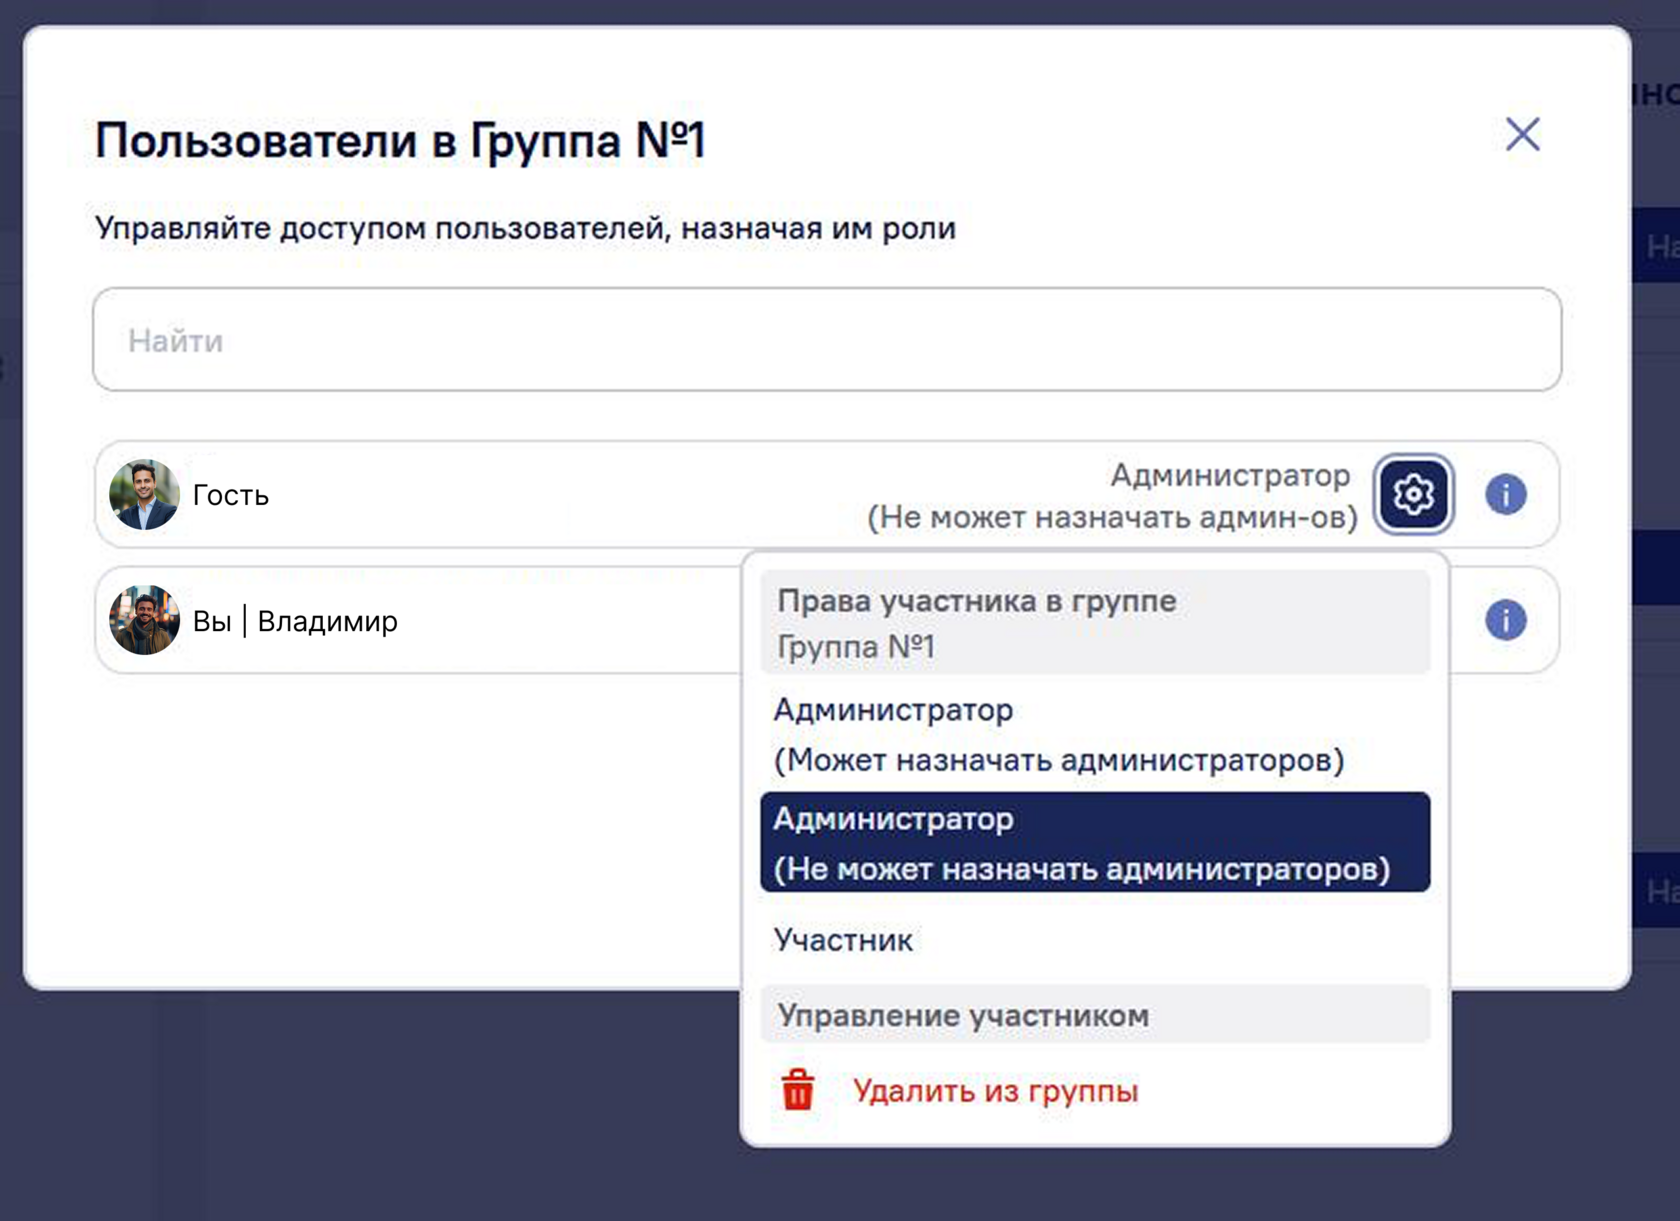Click the role management subtitle text

point(525,228)
